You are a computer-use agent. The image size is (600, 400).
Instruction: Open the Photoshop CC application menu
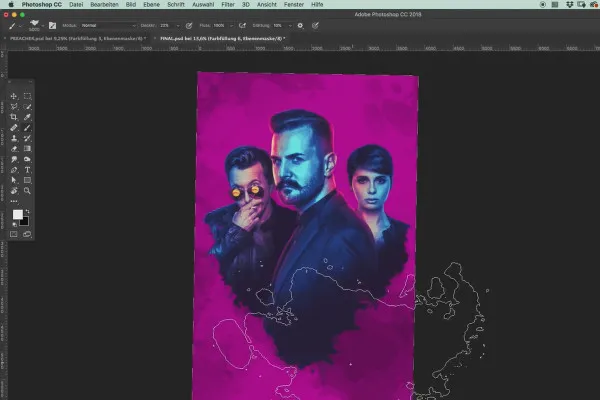tap(42, 5)
